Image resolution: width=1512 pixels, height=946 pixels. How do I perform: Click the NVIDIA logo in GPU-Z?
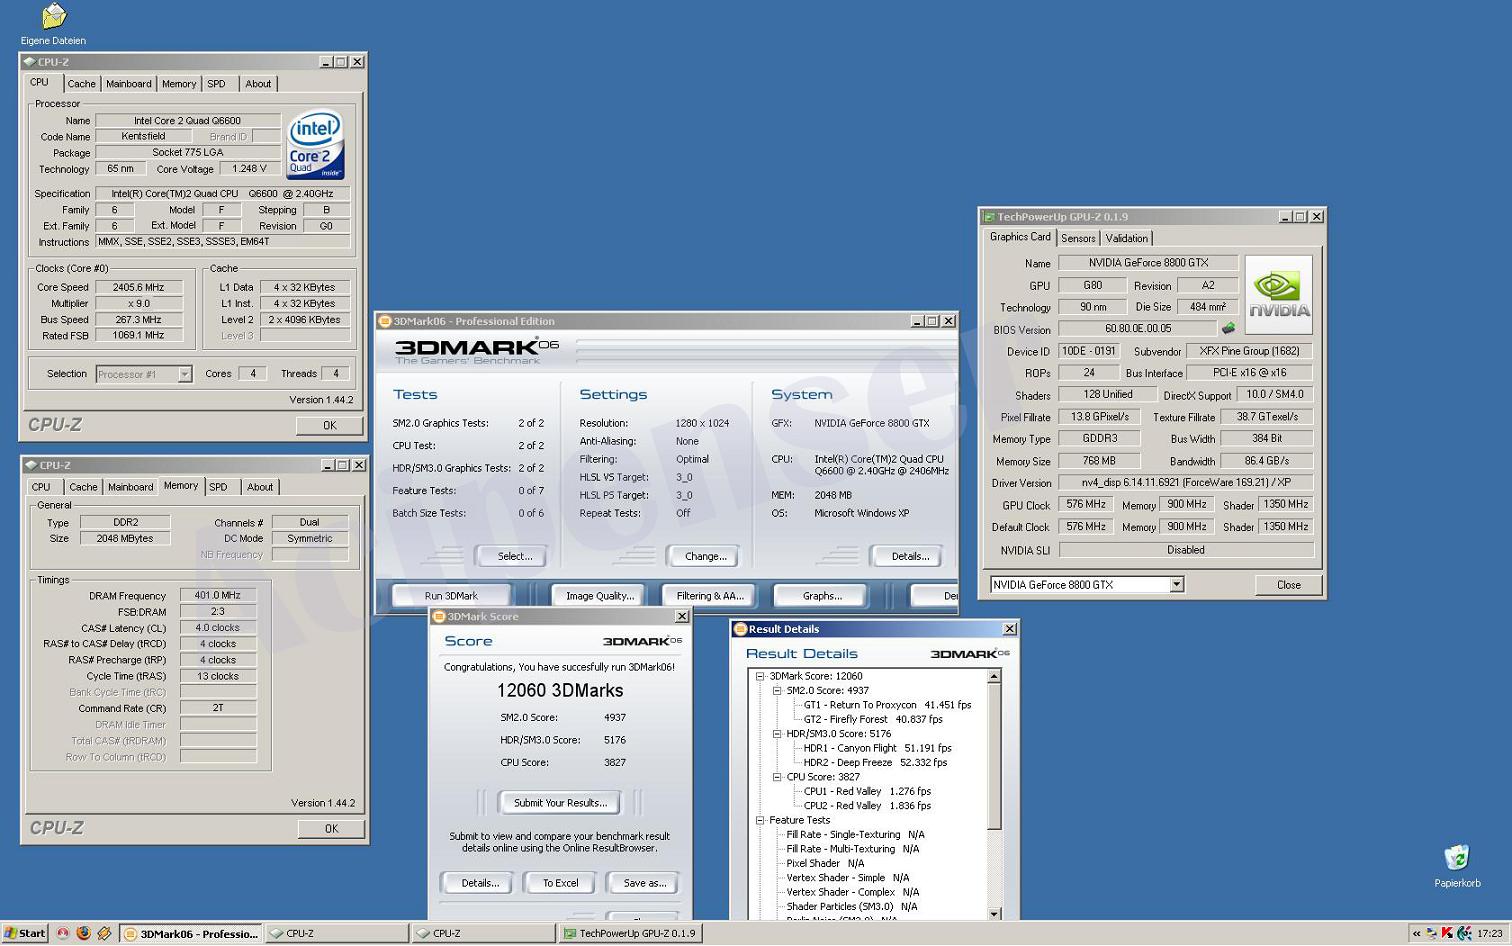click(x=1278, y=294)
